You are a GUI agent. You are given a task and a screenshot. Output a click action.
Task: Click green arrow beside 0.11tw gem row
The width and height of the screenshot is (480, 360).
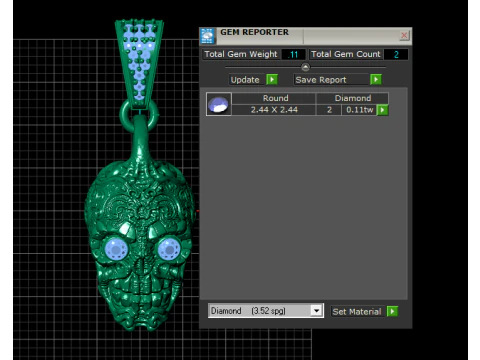[x=382, y=110]
